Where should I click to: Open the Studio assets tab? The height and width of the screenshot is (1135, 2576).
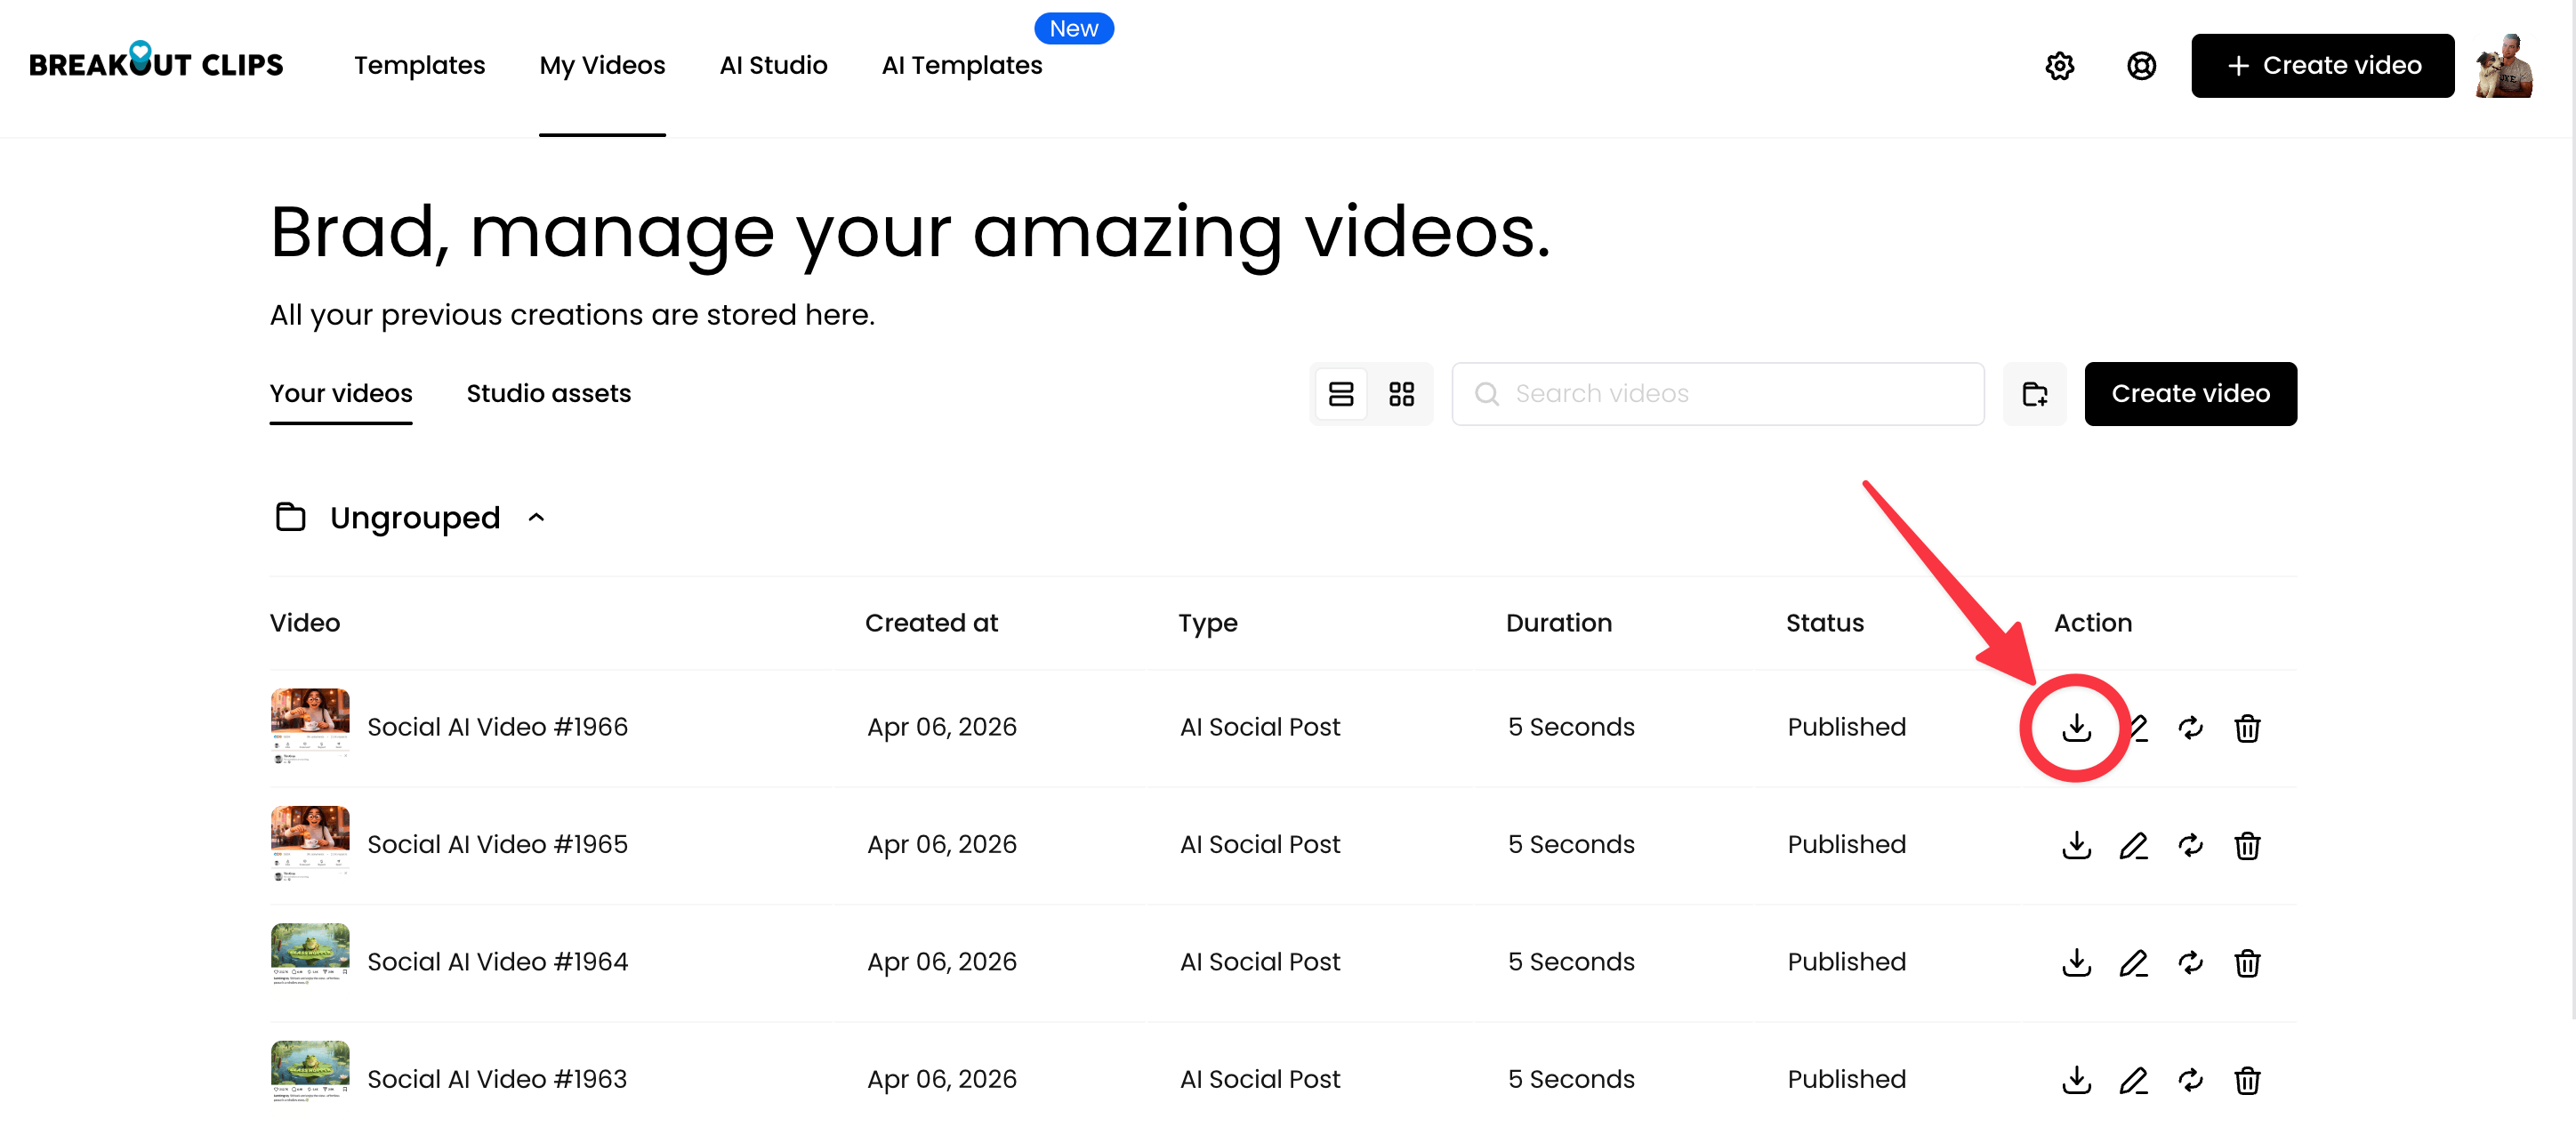coord(548,394)
